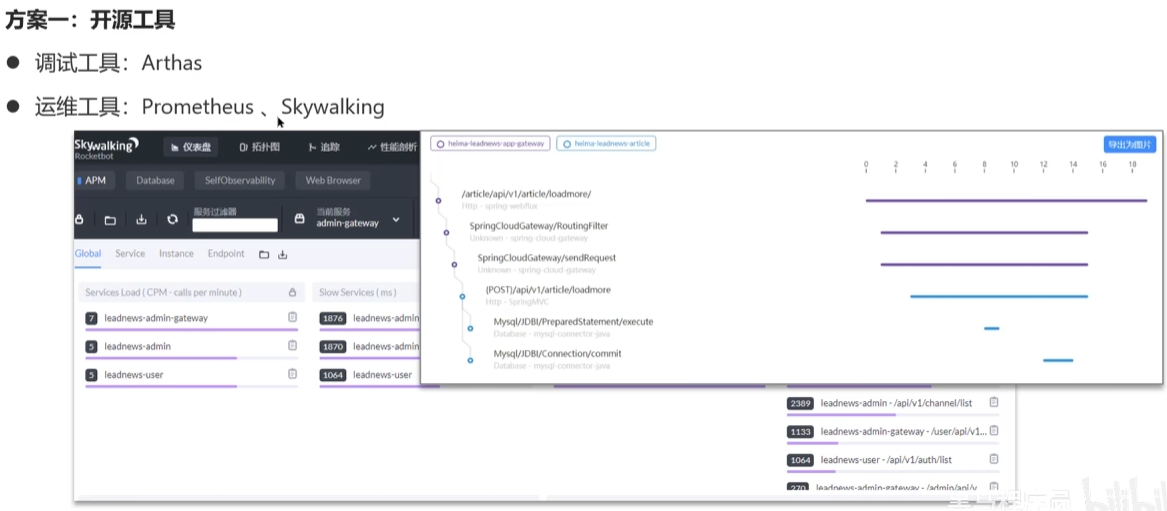Click 1876 slow service row

pyautogui.click(x=370, y=320)
